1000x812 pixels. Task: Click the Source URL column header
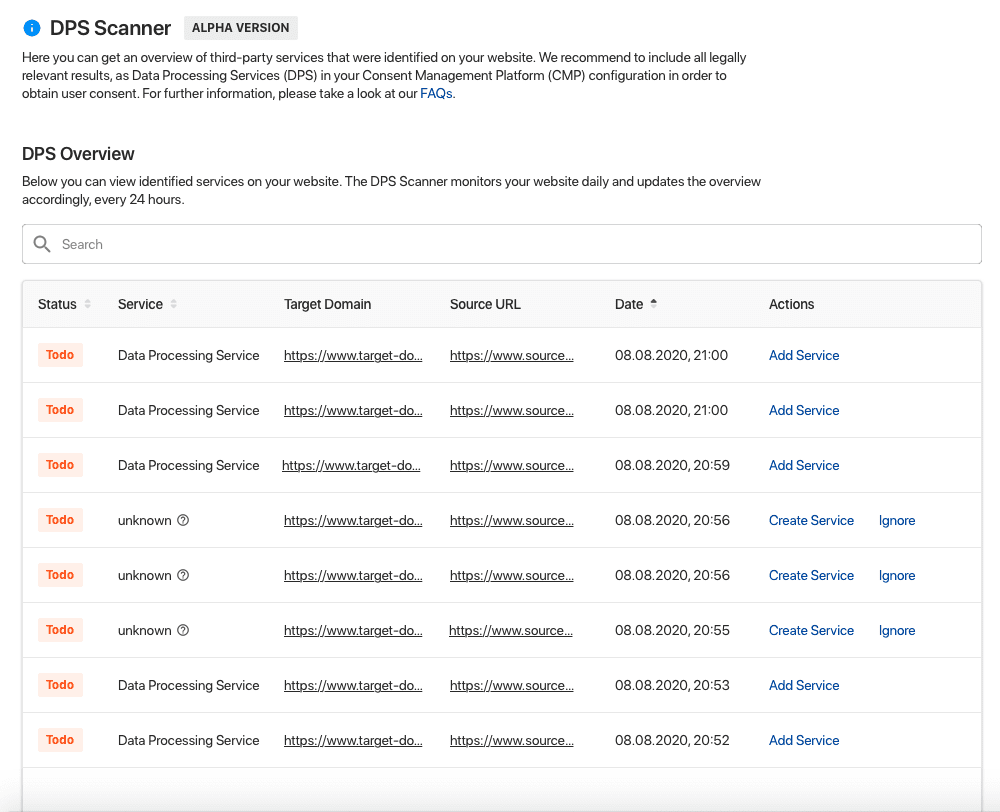[x=485, y=304]
